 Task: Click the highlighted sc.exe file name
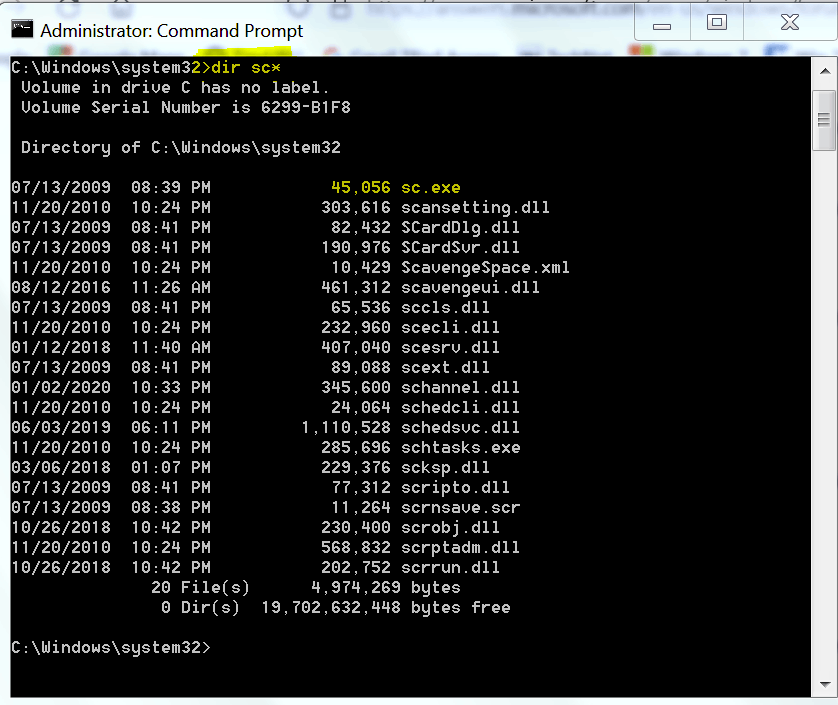click(x=431, y=188)
